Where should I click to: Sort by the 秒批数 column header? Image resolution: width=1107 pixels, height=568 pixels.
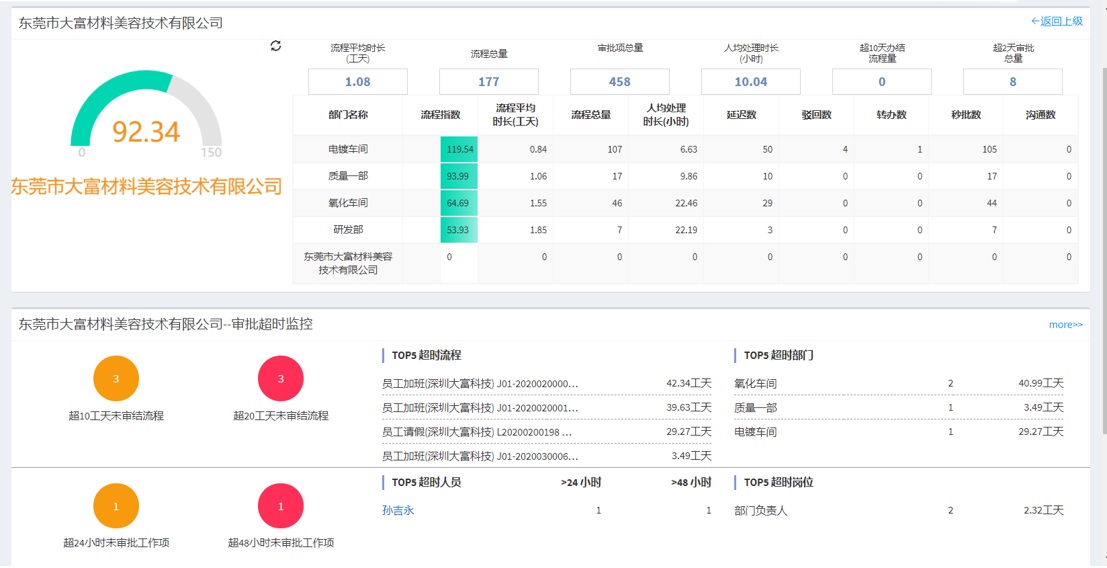pyautogui.click(x=967, y=115)
